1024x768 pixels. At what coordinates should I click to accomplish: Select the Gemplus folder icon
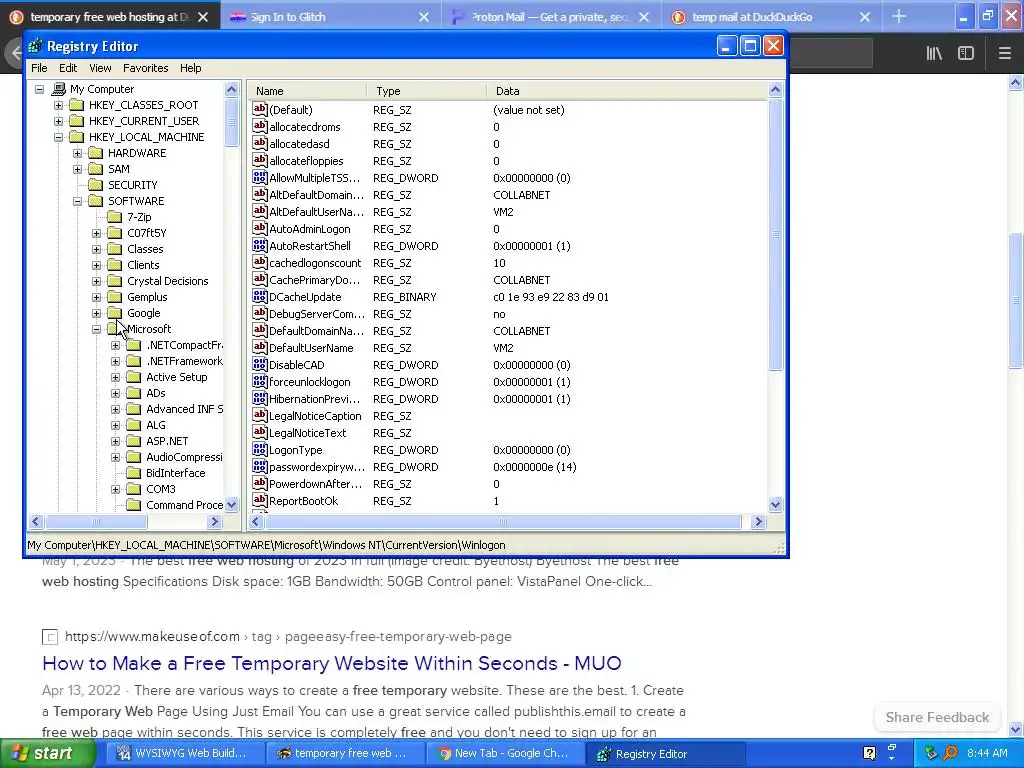click(x=114, y=297)
